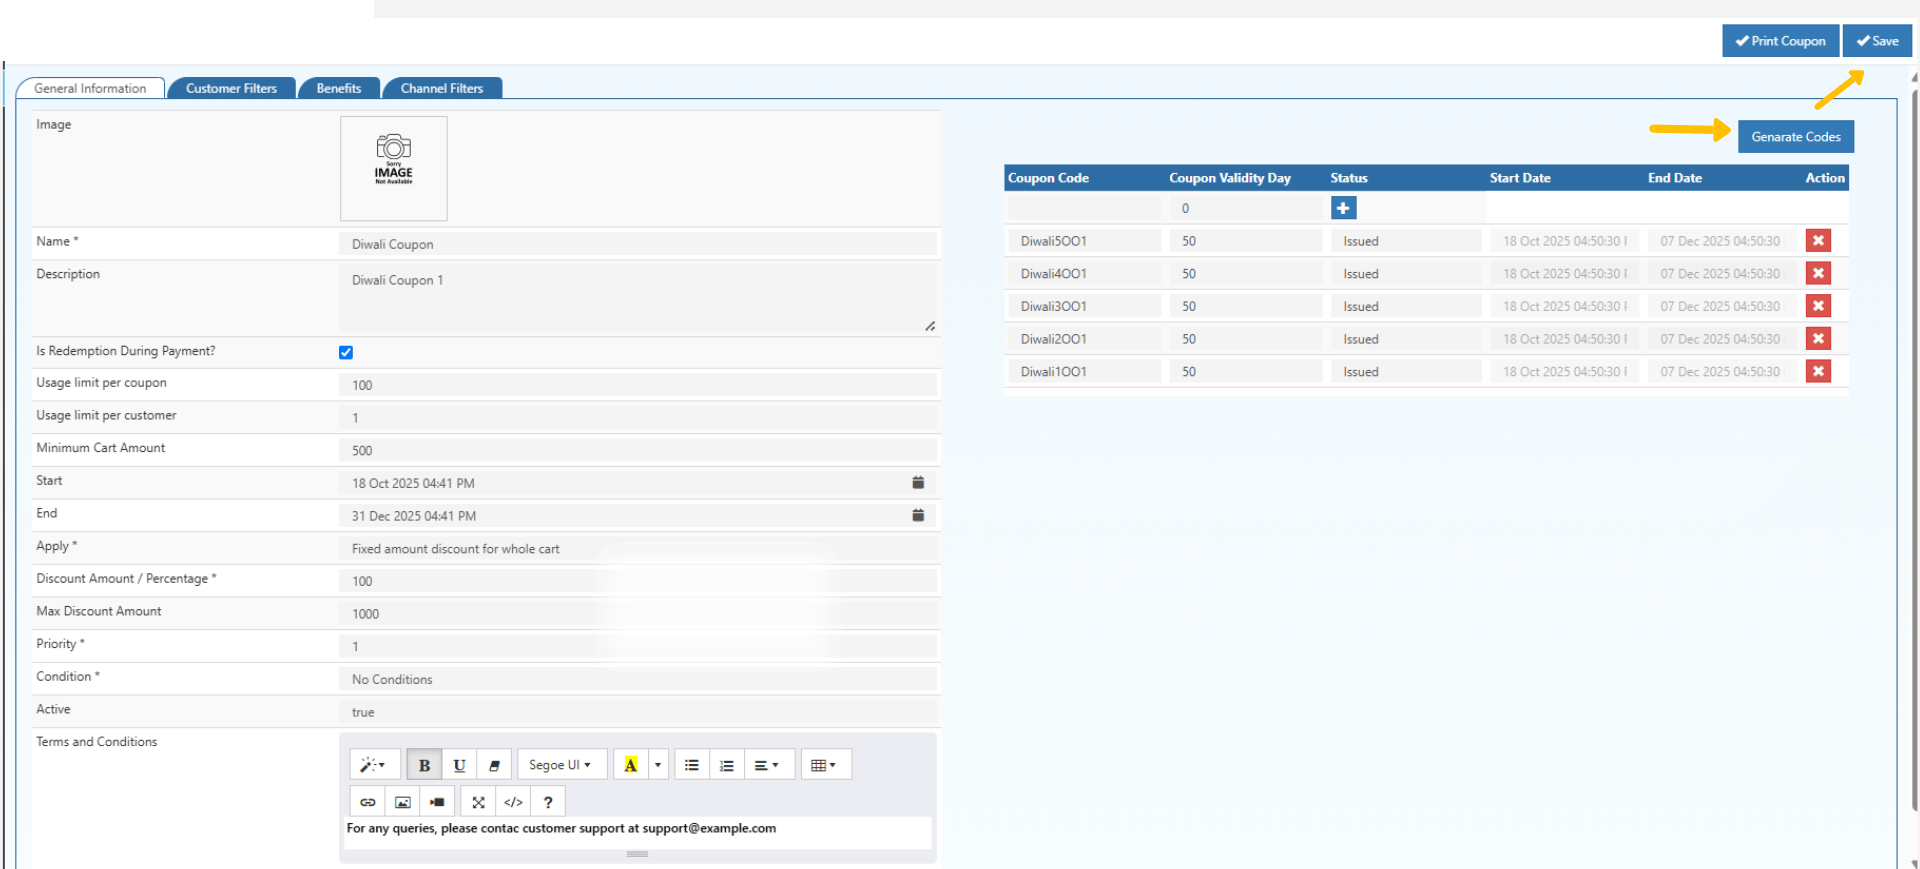Screen dimensions: 1920x869
Task: Click the Genarate Codes button
Action: coord(1796,137)
